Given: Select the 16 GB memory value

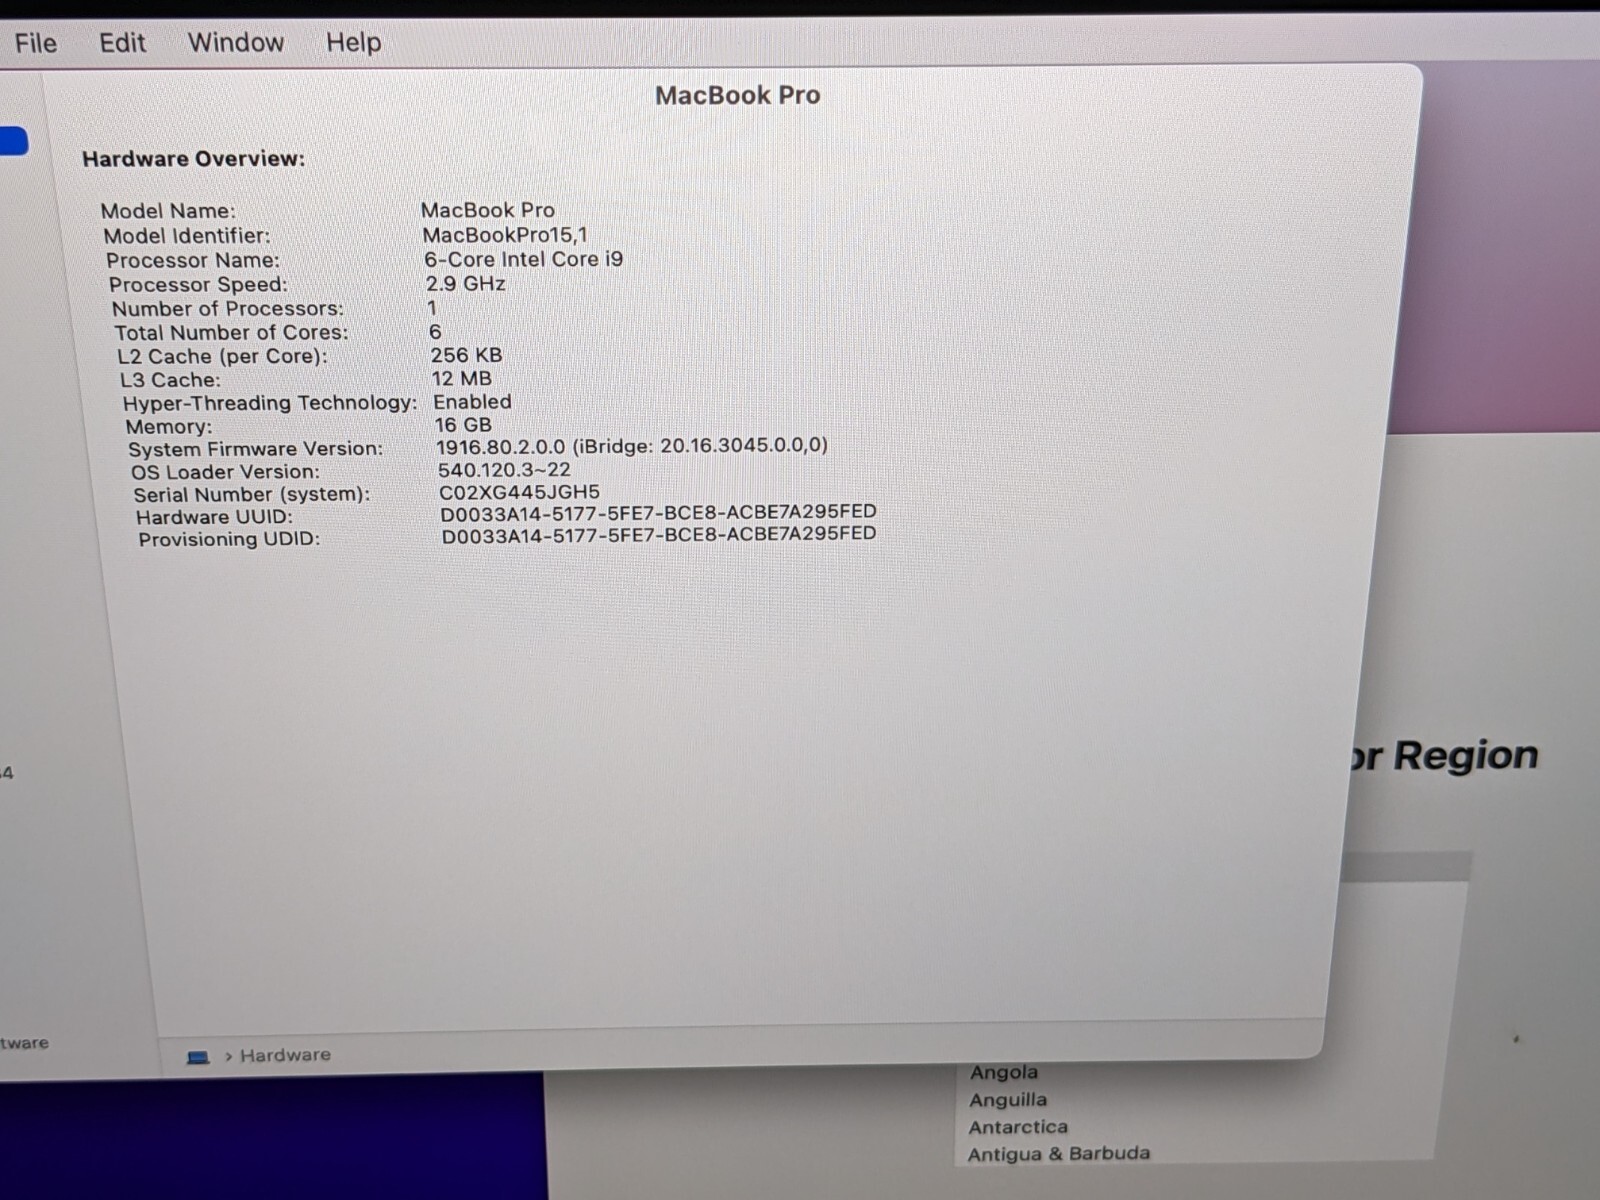Looking at the screenshot, I should [x=463, y=425].
